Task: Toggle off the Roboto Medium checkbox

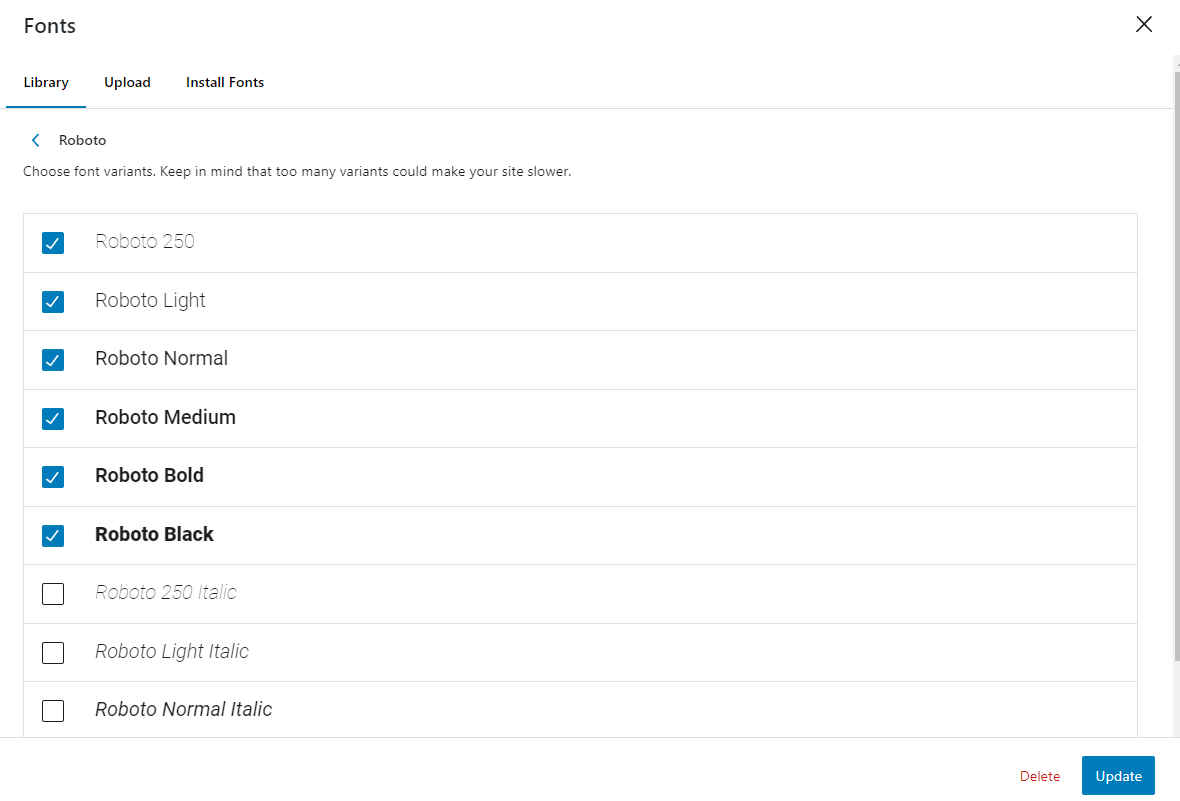Action: [53, 418]
